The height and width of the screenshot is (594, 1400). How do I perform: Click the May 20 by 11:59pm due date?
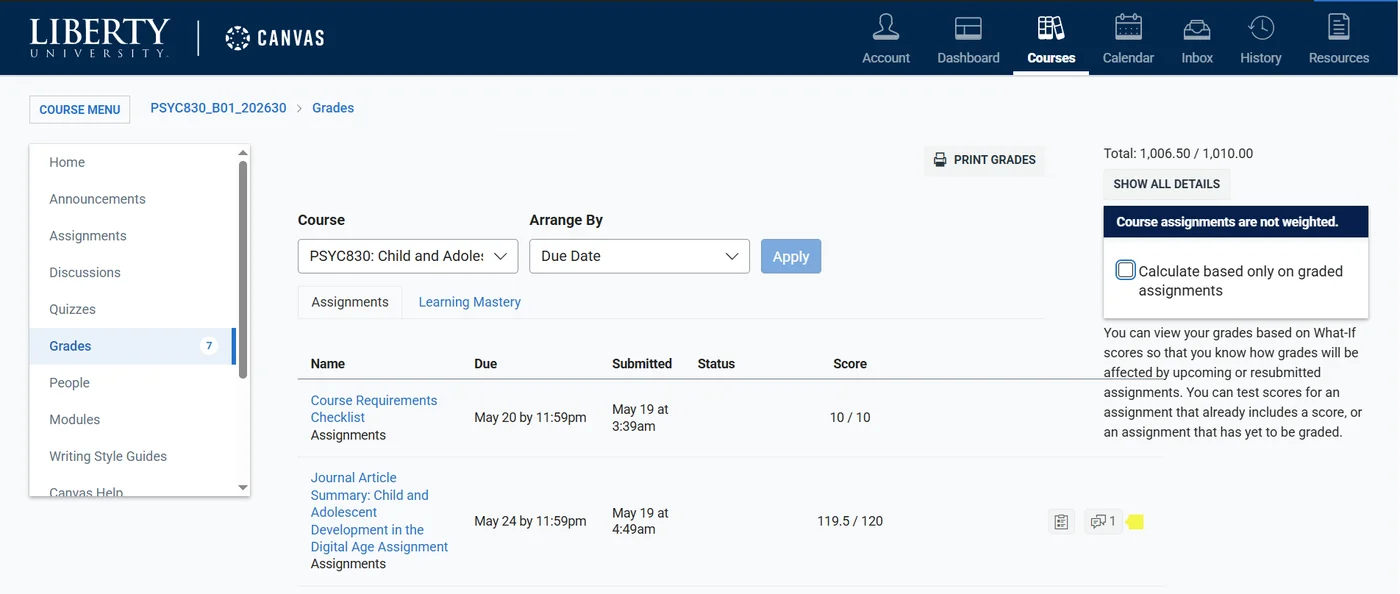coord(530,417)
